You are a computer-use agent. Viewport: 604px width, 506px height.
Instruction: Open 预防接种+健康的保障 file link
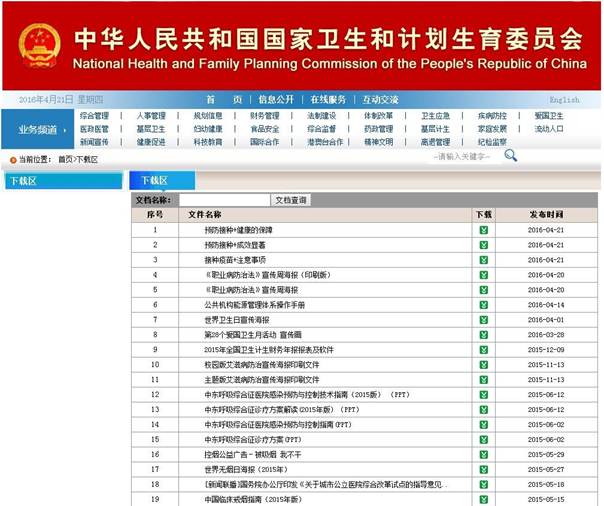pos(238,230)
